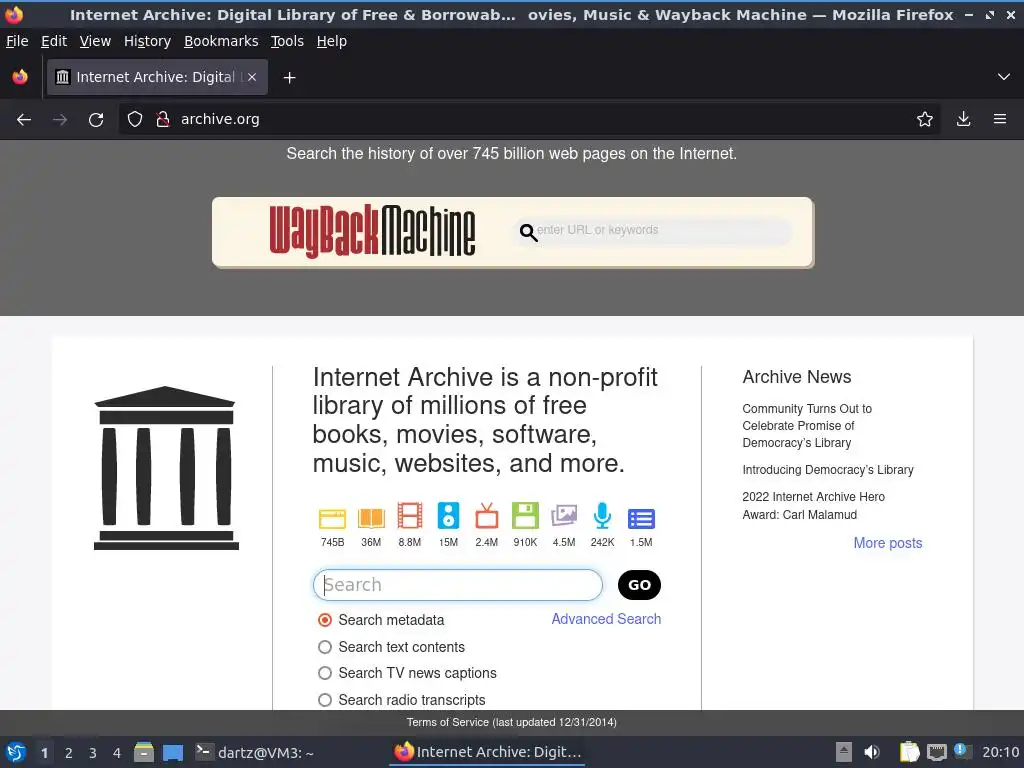Image resolution: width=1024 pixels, height=768 pixels.
Task: Select the Internet Archive browser tab
Action: pos(157,77)
